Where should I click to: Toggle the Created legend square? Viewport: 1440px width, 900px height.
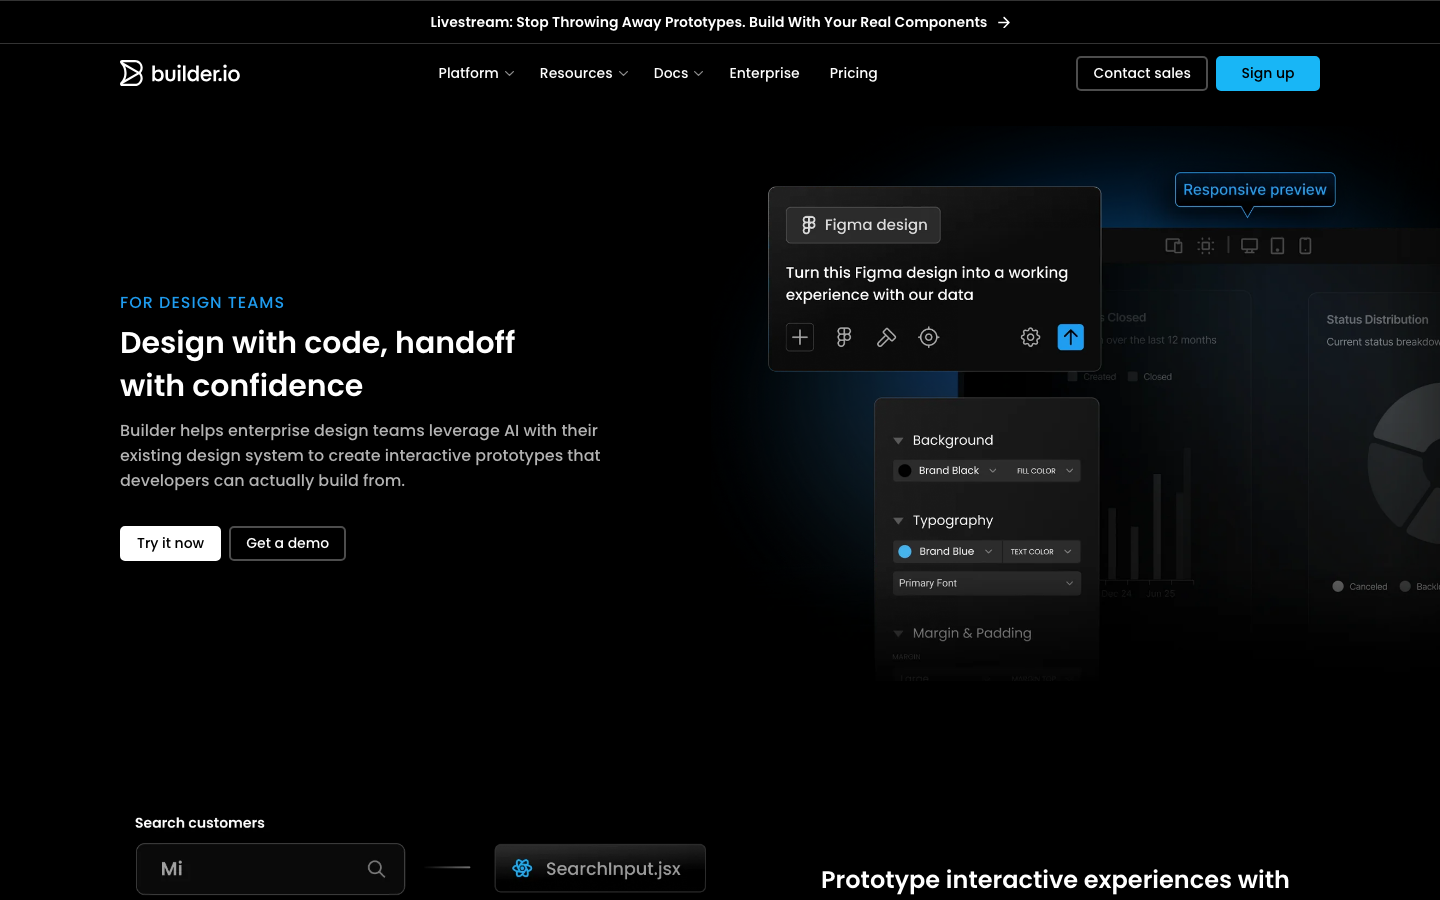tap(1073, 377)
